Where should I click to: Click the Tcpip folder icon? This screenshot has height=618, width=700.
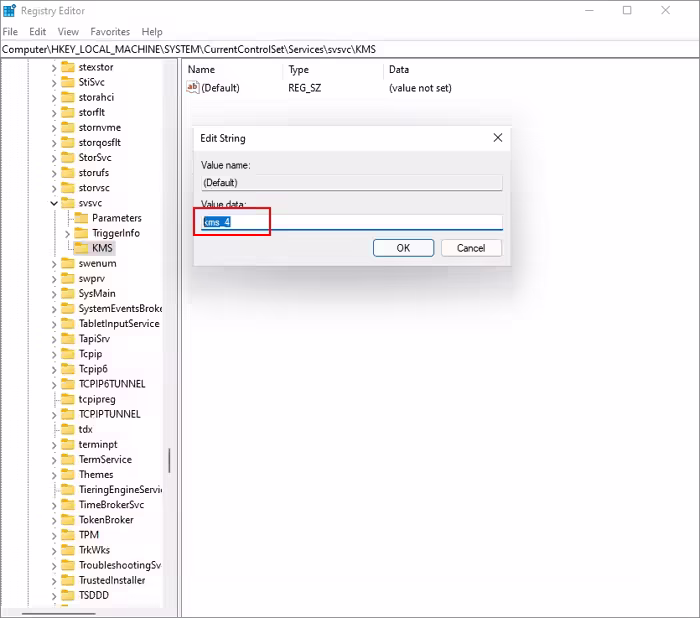click(67, 354)
